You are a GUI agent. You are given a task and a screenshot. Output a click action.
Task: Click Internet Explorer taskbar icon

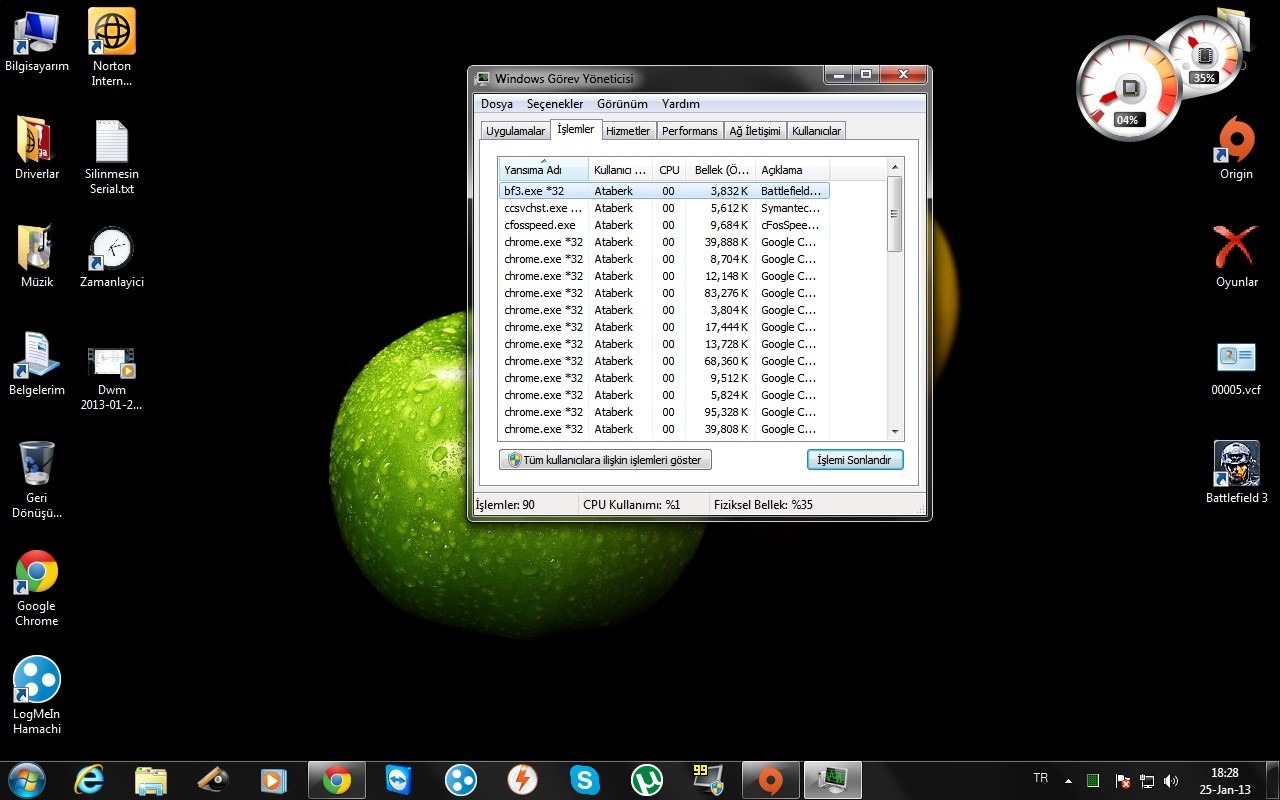pyautogui.click(x=89, y=780)
